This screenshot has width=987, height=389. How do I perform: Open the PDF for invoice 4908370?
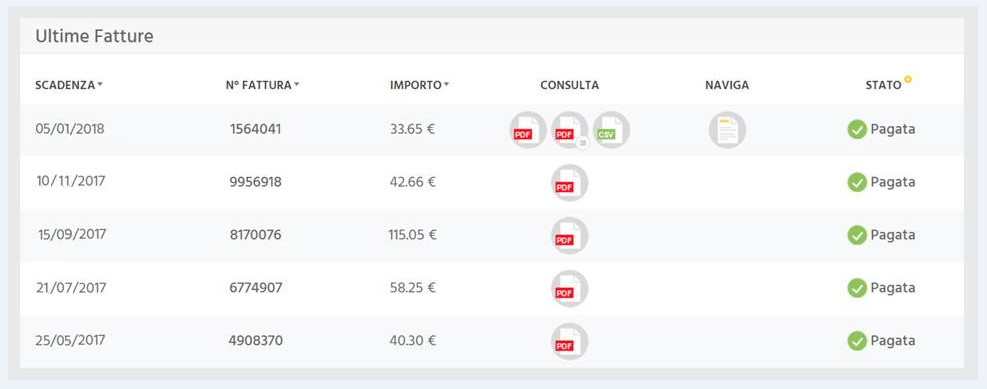(x=570, y=341)
